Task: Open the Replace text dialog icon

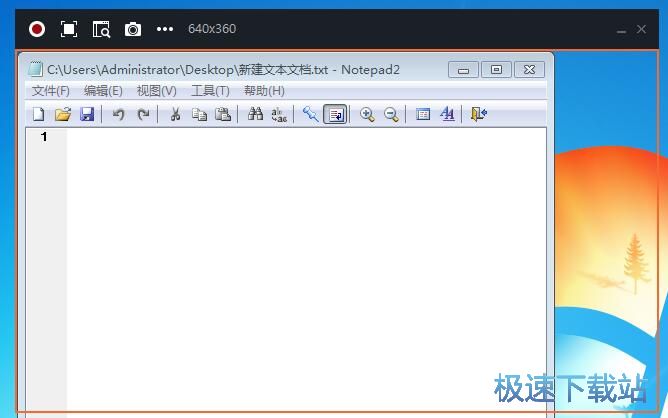Action: click(x=279, y=114)
